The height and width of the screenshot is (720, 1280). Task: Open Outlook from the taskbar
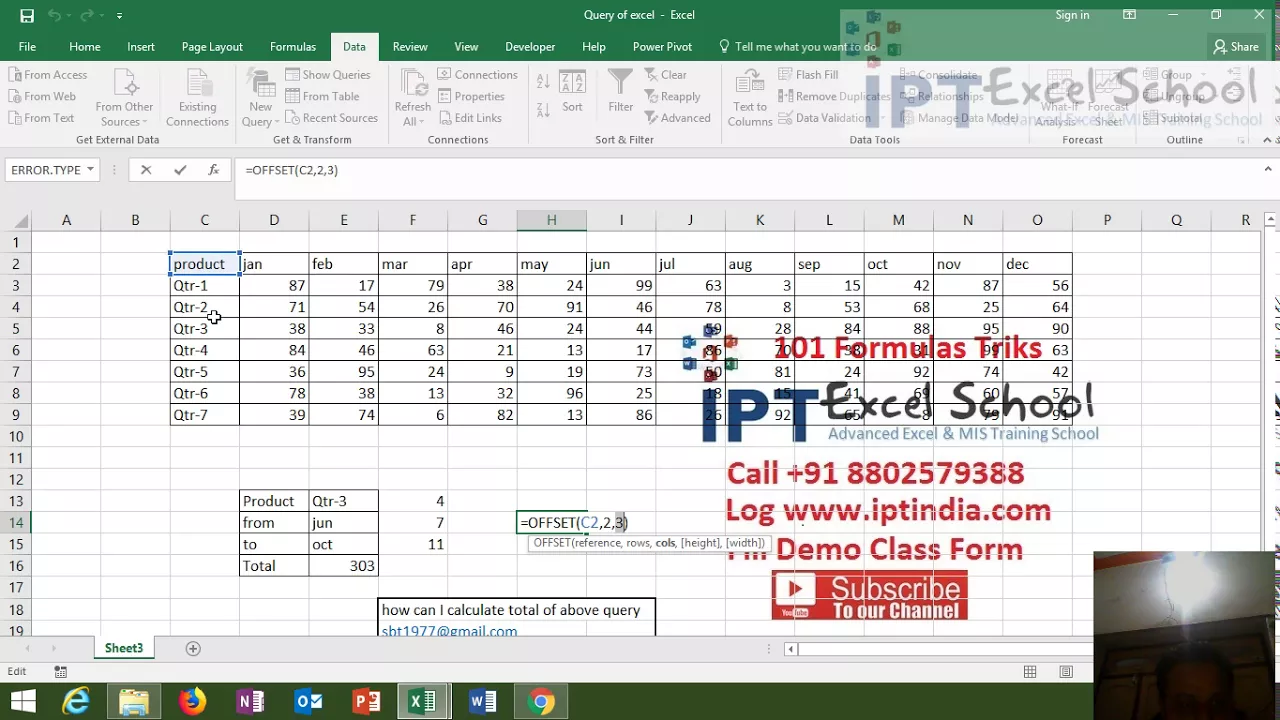(x=308, y=702)
